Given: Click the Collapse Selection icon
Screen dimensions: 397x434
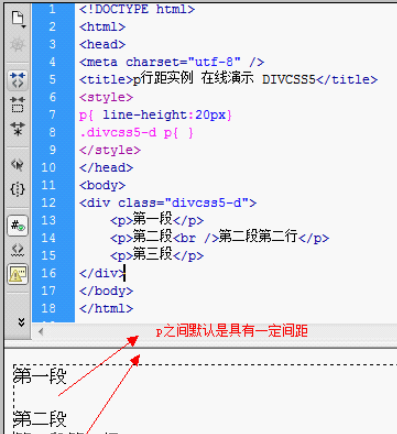Looking at the screenshot, I should [18, 105].
